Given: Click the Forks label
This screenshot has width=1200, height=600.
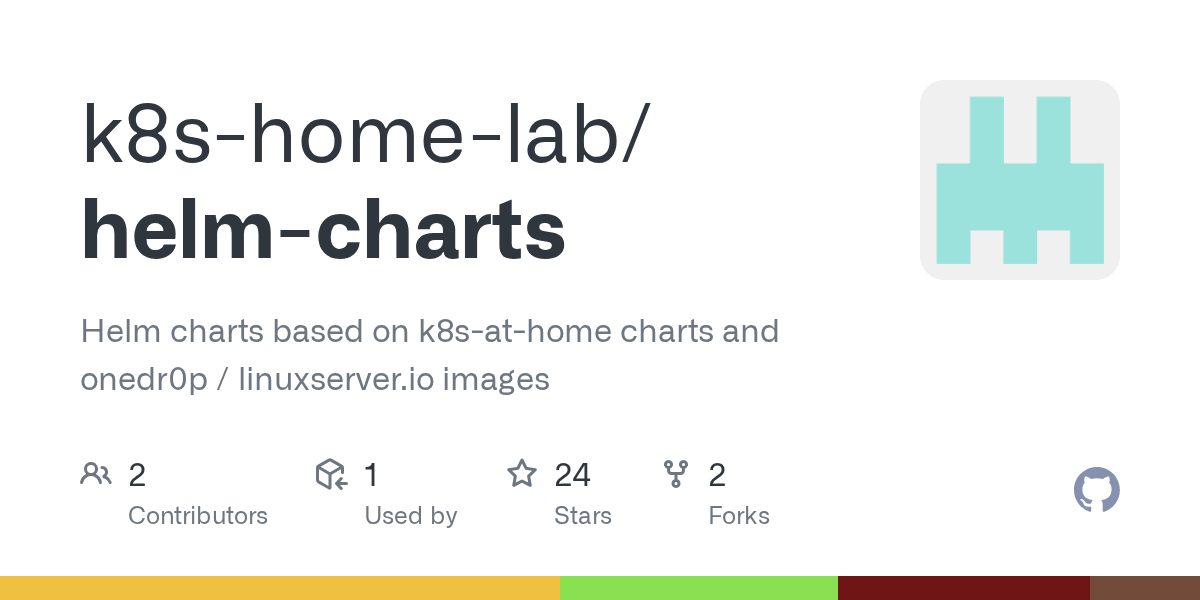Looking at the screenshot, I should pyautogui.click(x=739, y=516).
